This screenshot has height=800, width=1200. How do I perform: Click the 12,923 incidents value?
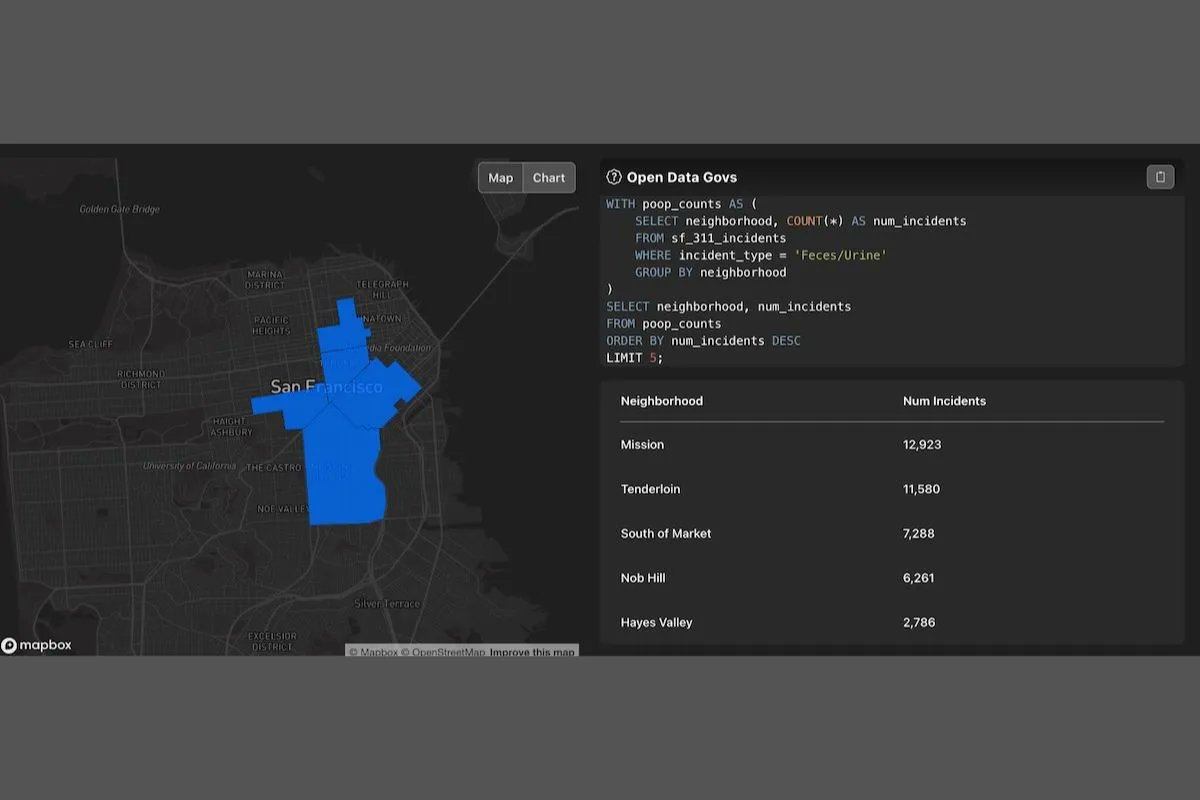pos(922,445)
